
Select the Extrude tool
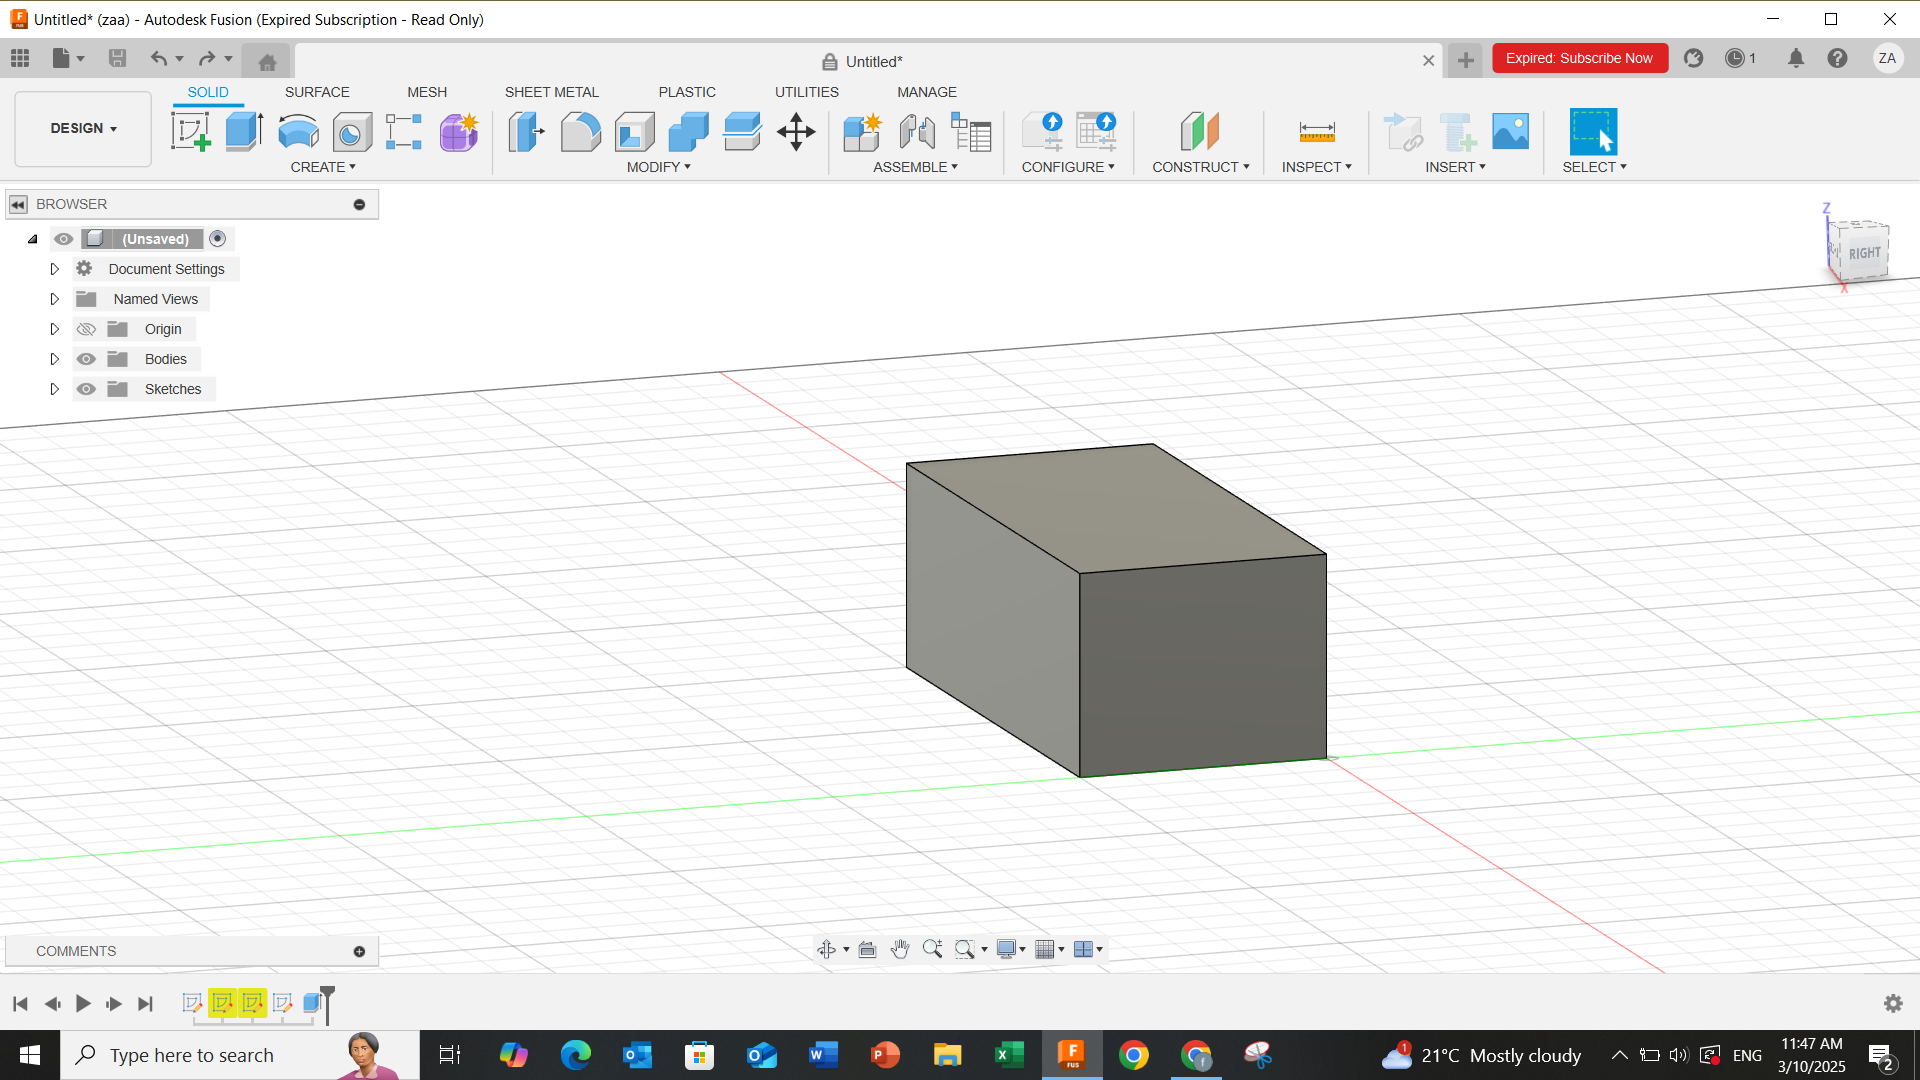click(x=244, y=131)
